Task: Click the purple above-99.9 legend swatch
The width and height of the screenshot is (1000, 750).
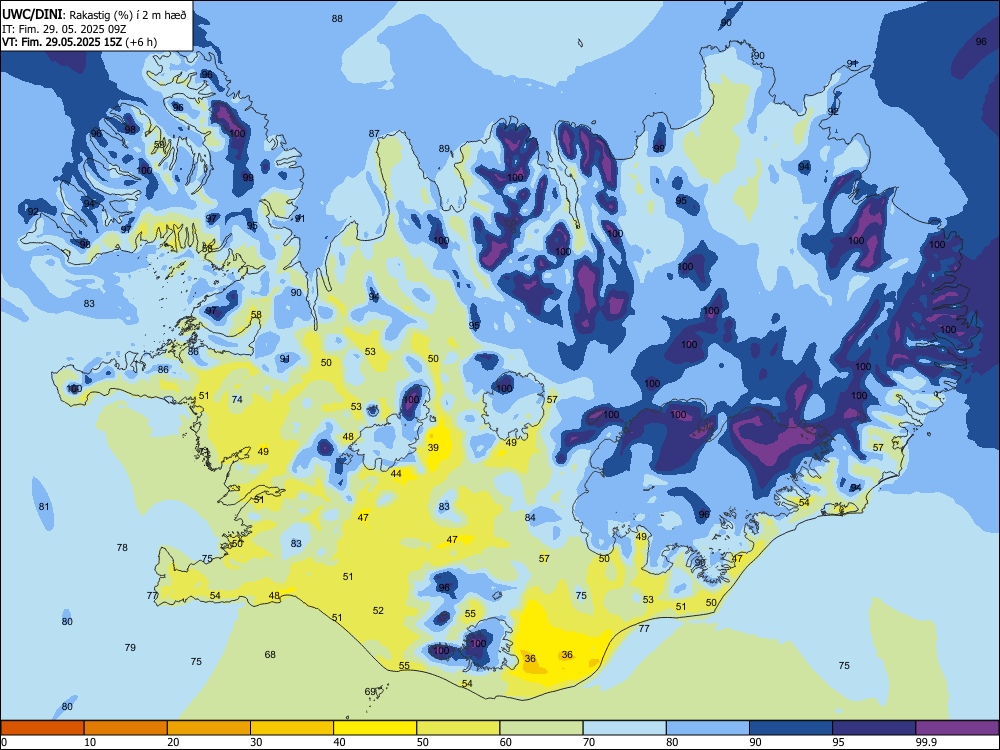Action: click(x=957, y=728)
